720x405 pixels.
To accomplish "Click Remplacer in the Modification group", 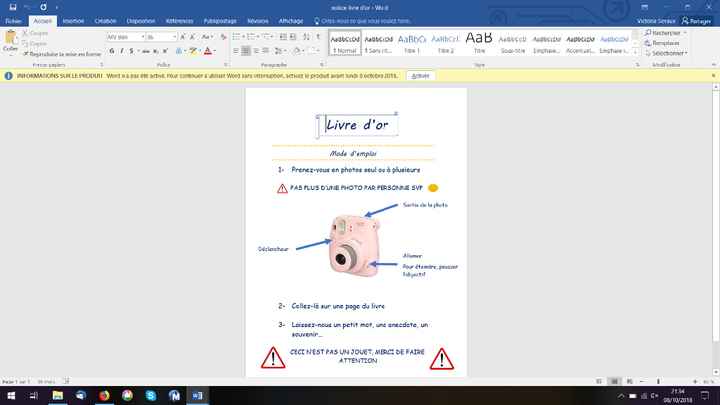I will pyautogui.click(x=662, y=43).
